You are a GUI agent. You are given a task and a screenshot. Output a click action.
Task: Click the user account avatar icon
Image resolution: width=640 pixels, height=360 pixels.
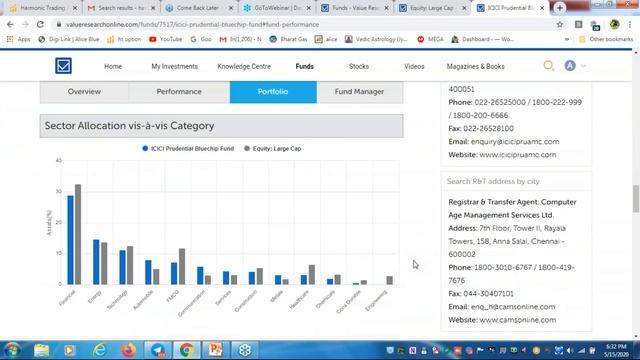(570, 65)
